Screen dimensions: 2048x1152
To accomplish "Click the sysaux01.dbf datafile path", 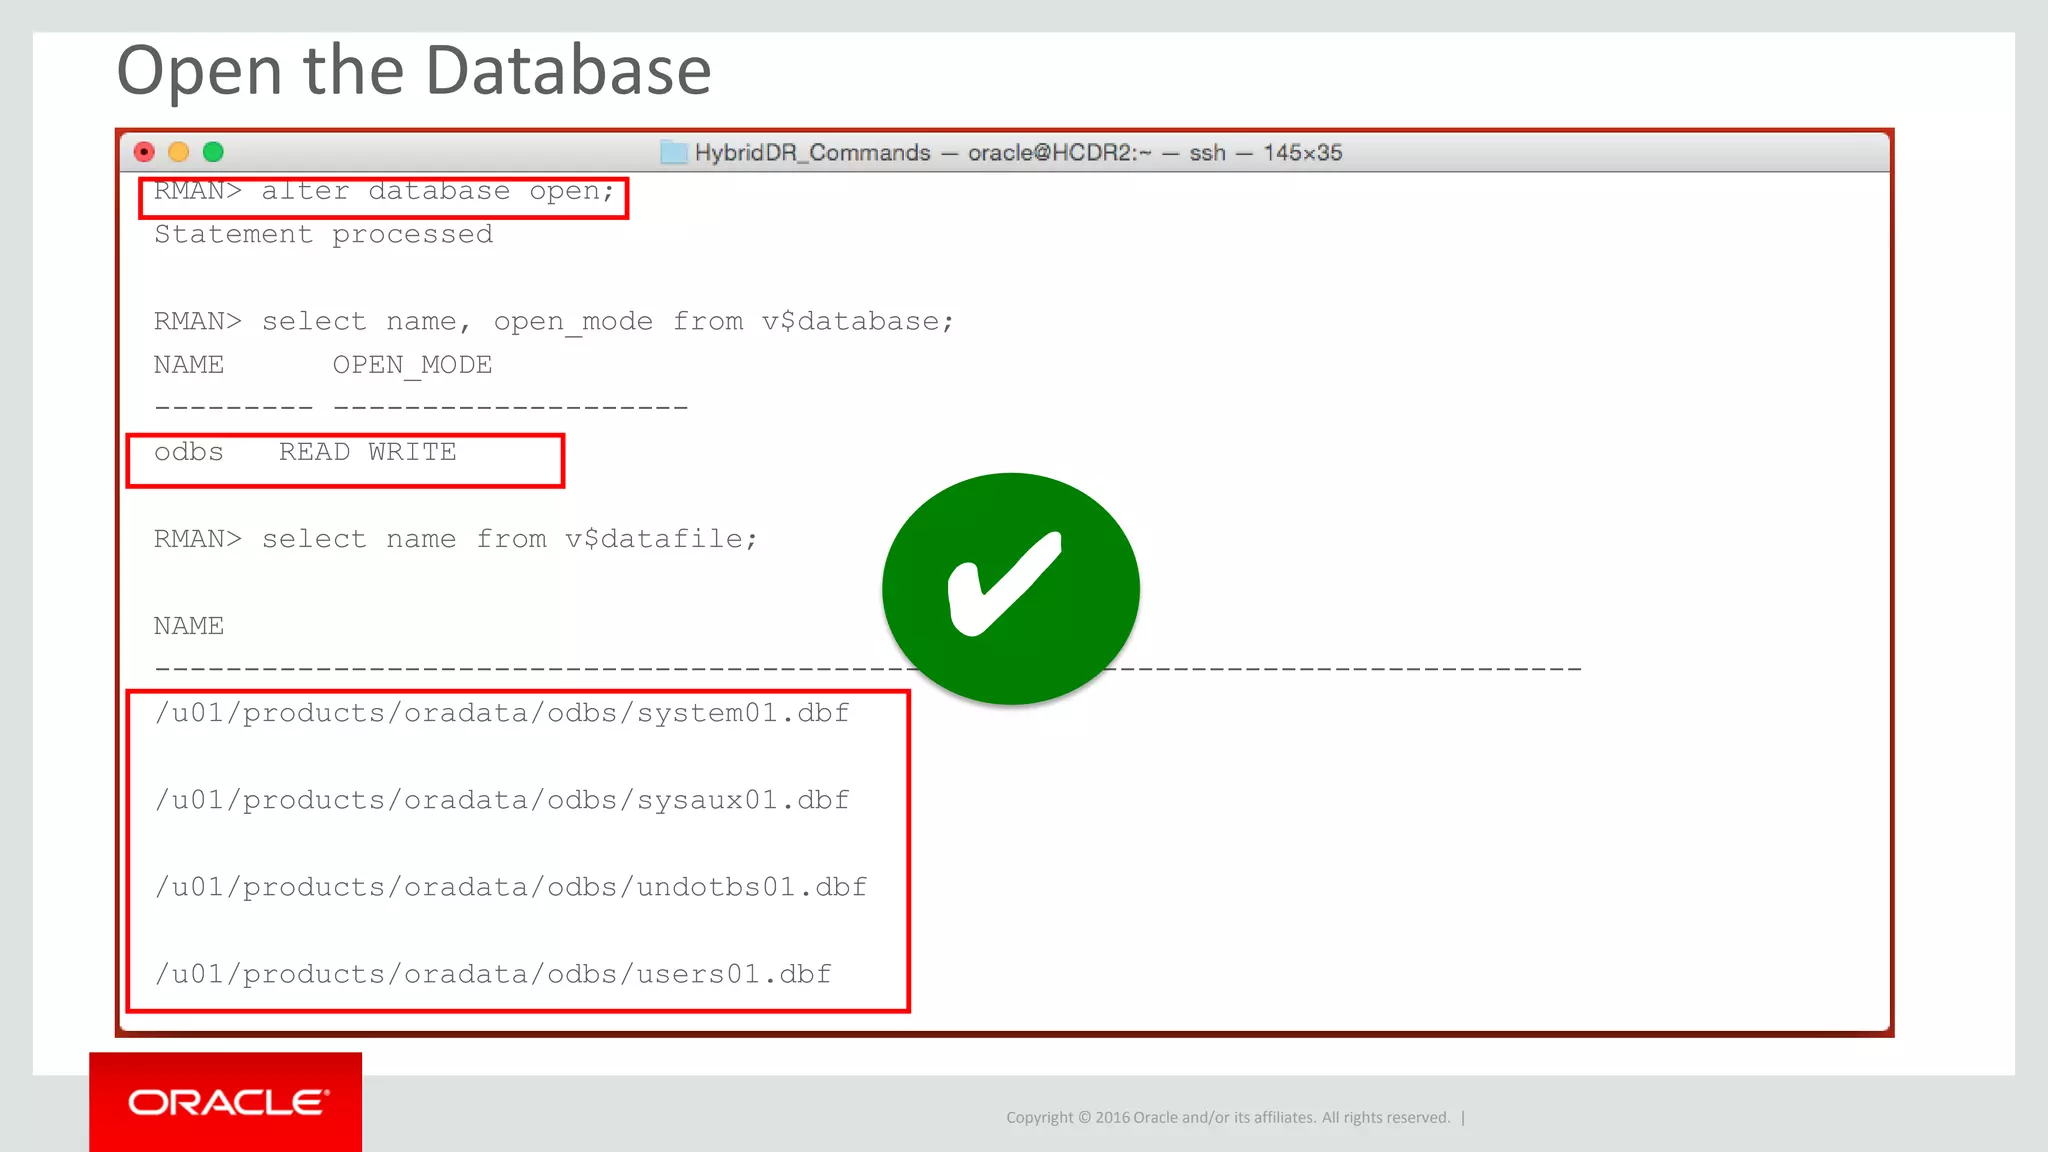I will pos(502,800).
